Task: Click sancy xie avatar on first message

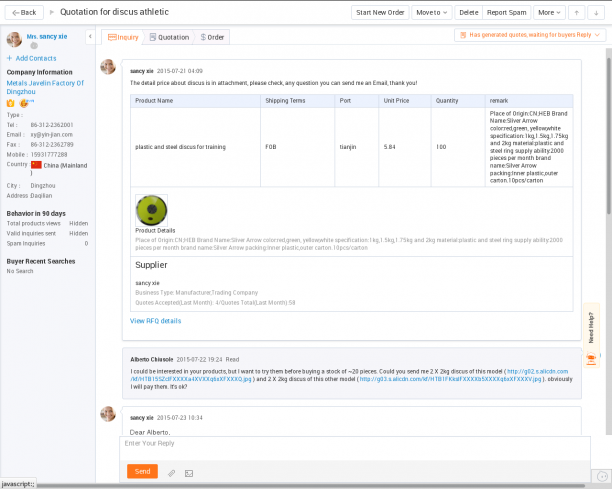Action: [x=108, y=67]
